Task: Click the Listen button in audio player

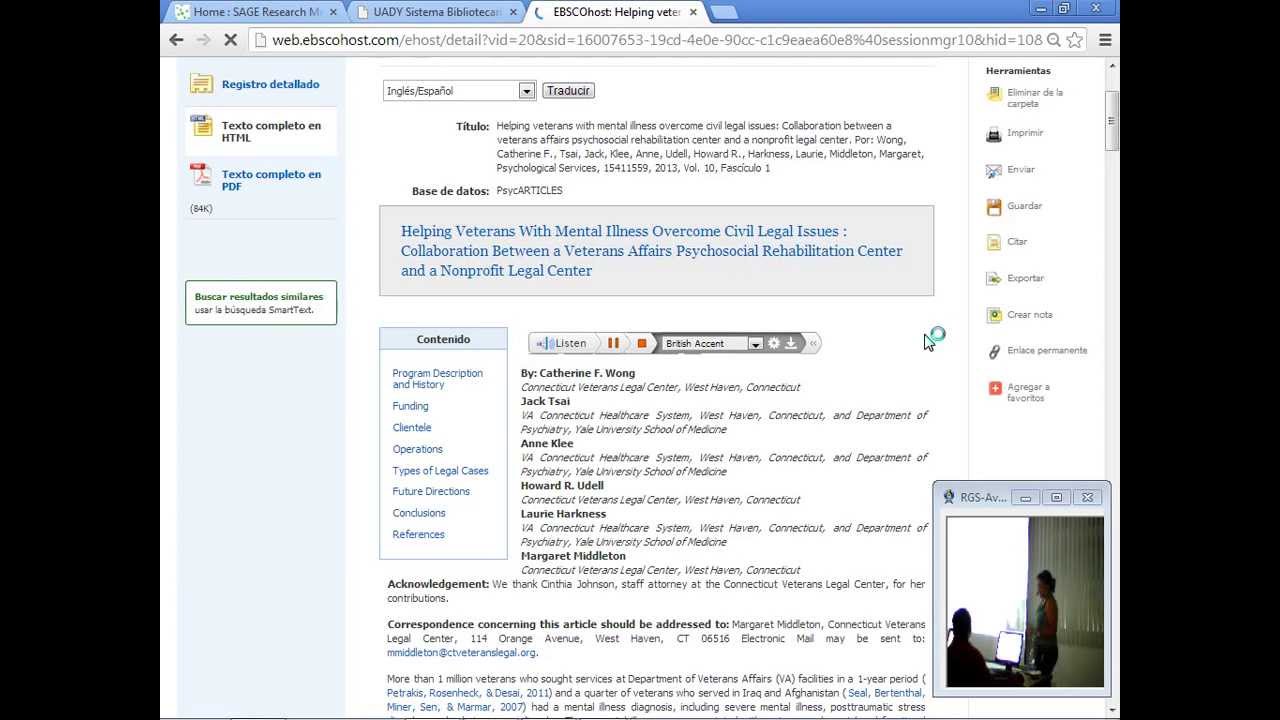Action: coord(562,343)
